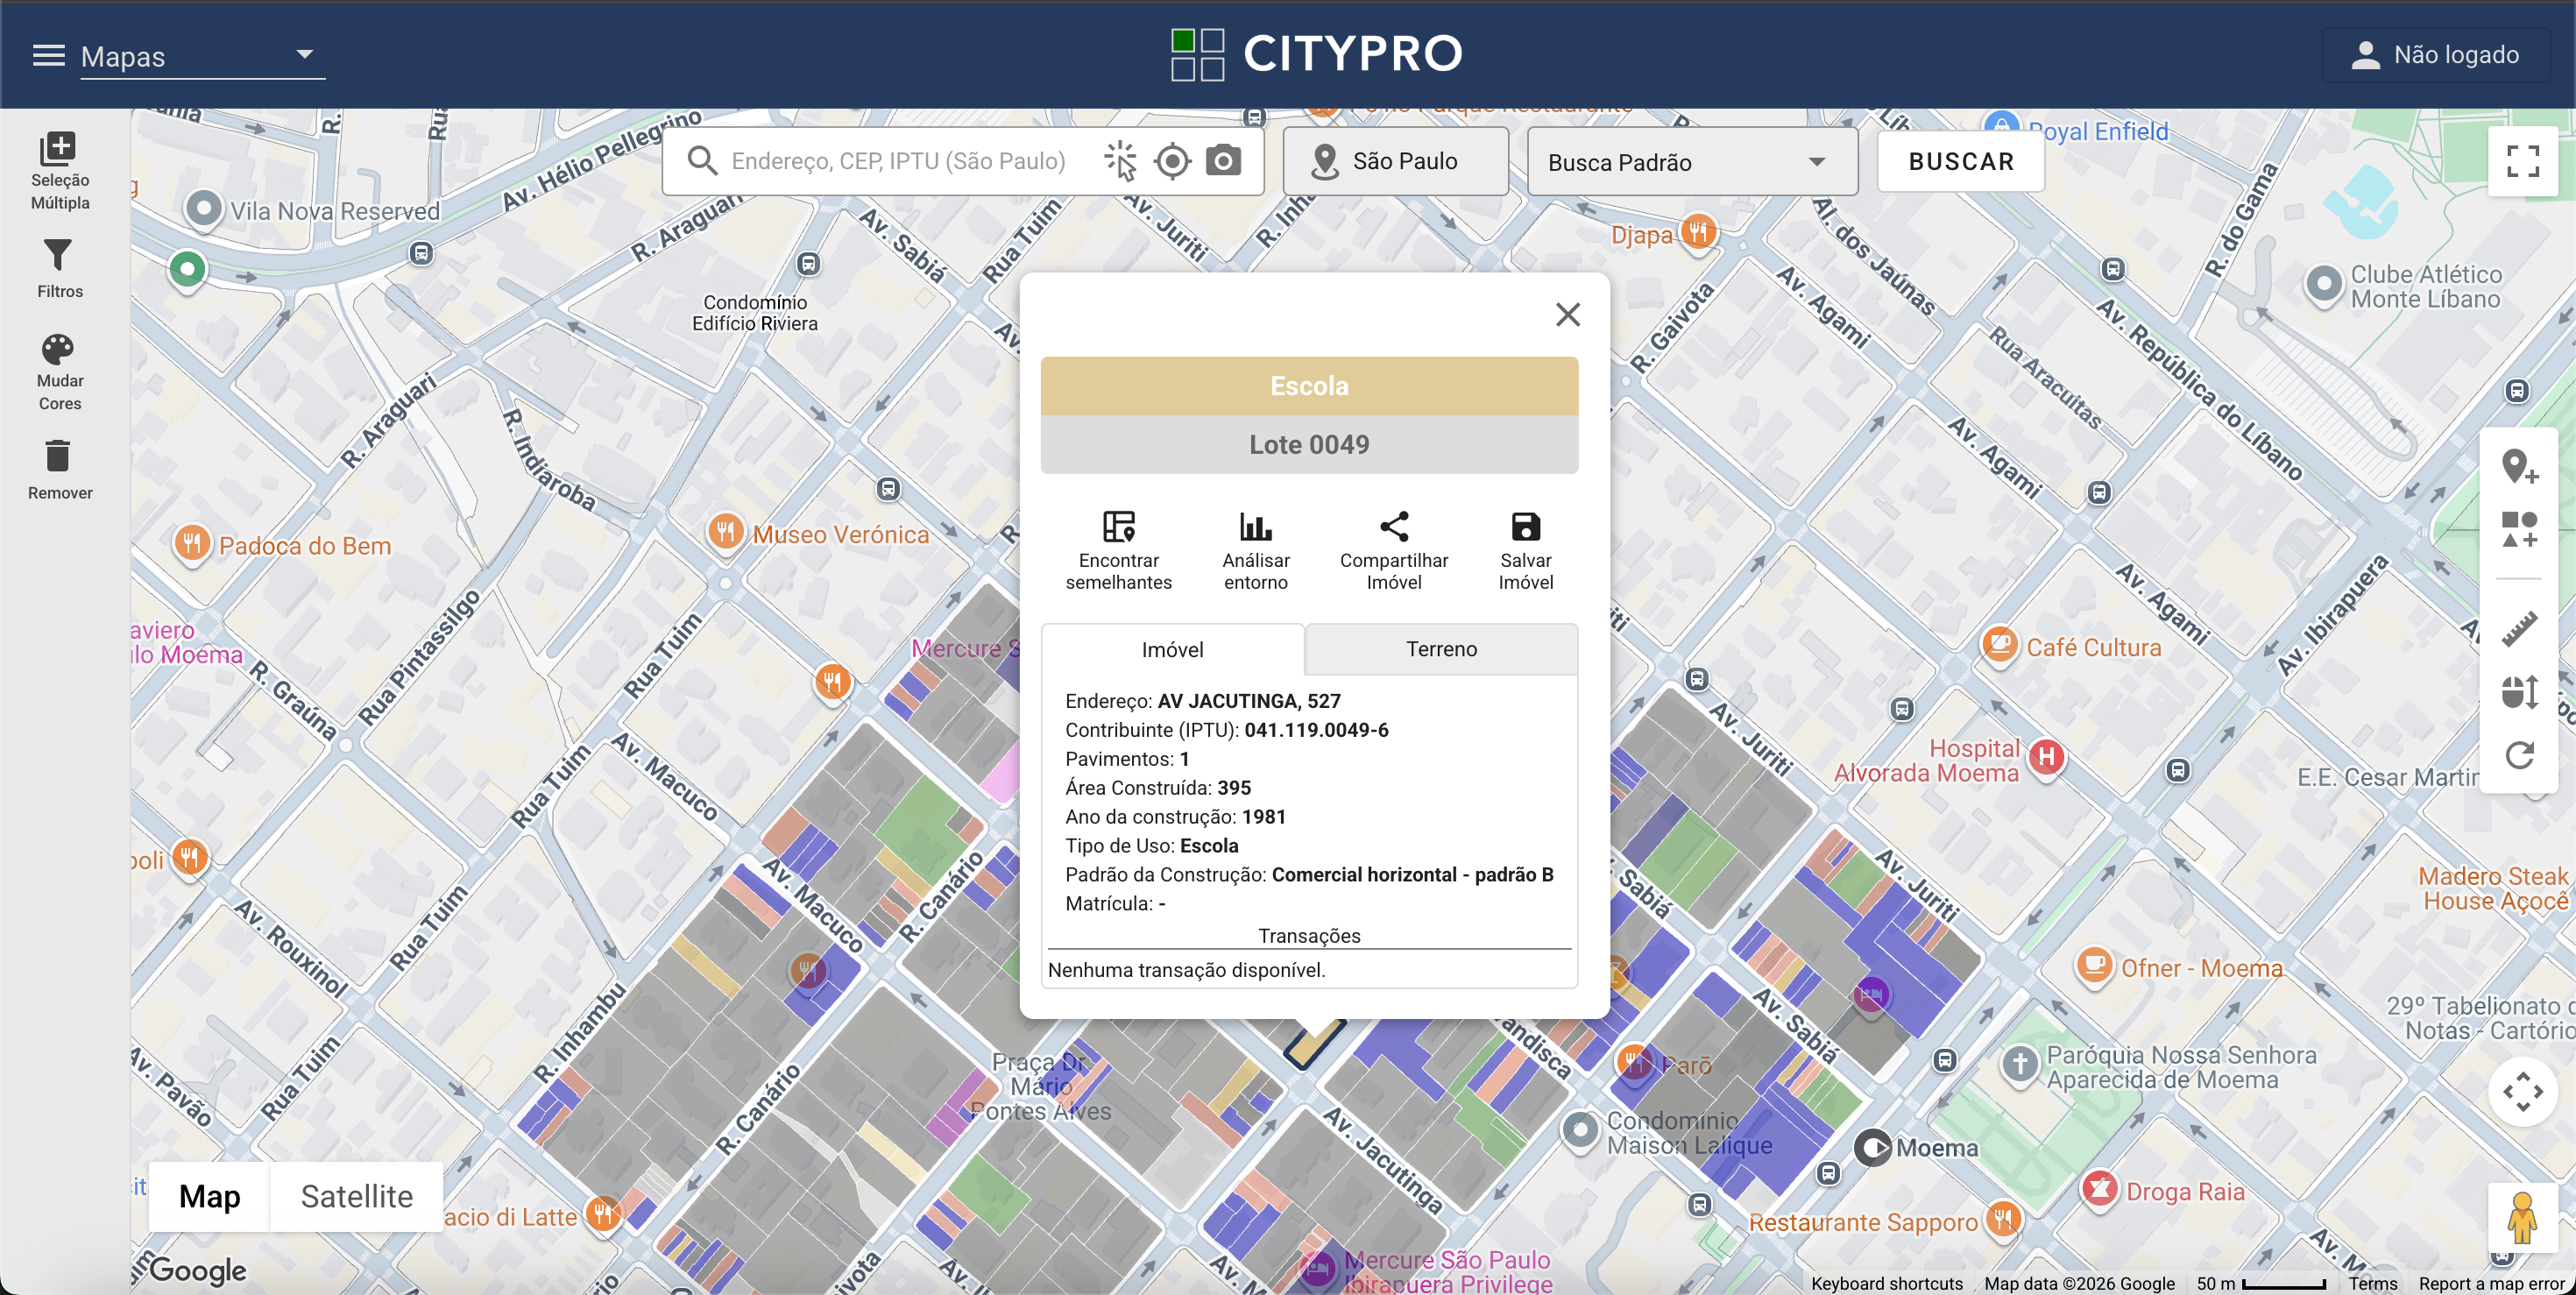The height and width of the screenshot is (1295, 2576).
Task: Open Mudar Cores palette tool
Action: [60, 372]
